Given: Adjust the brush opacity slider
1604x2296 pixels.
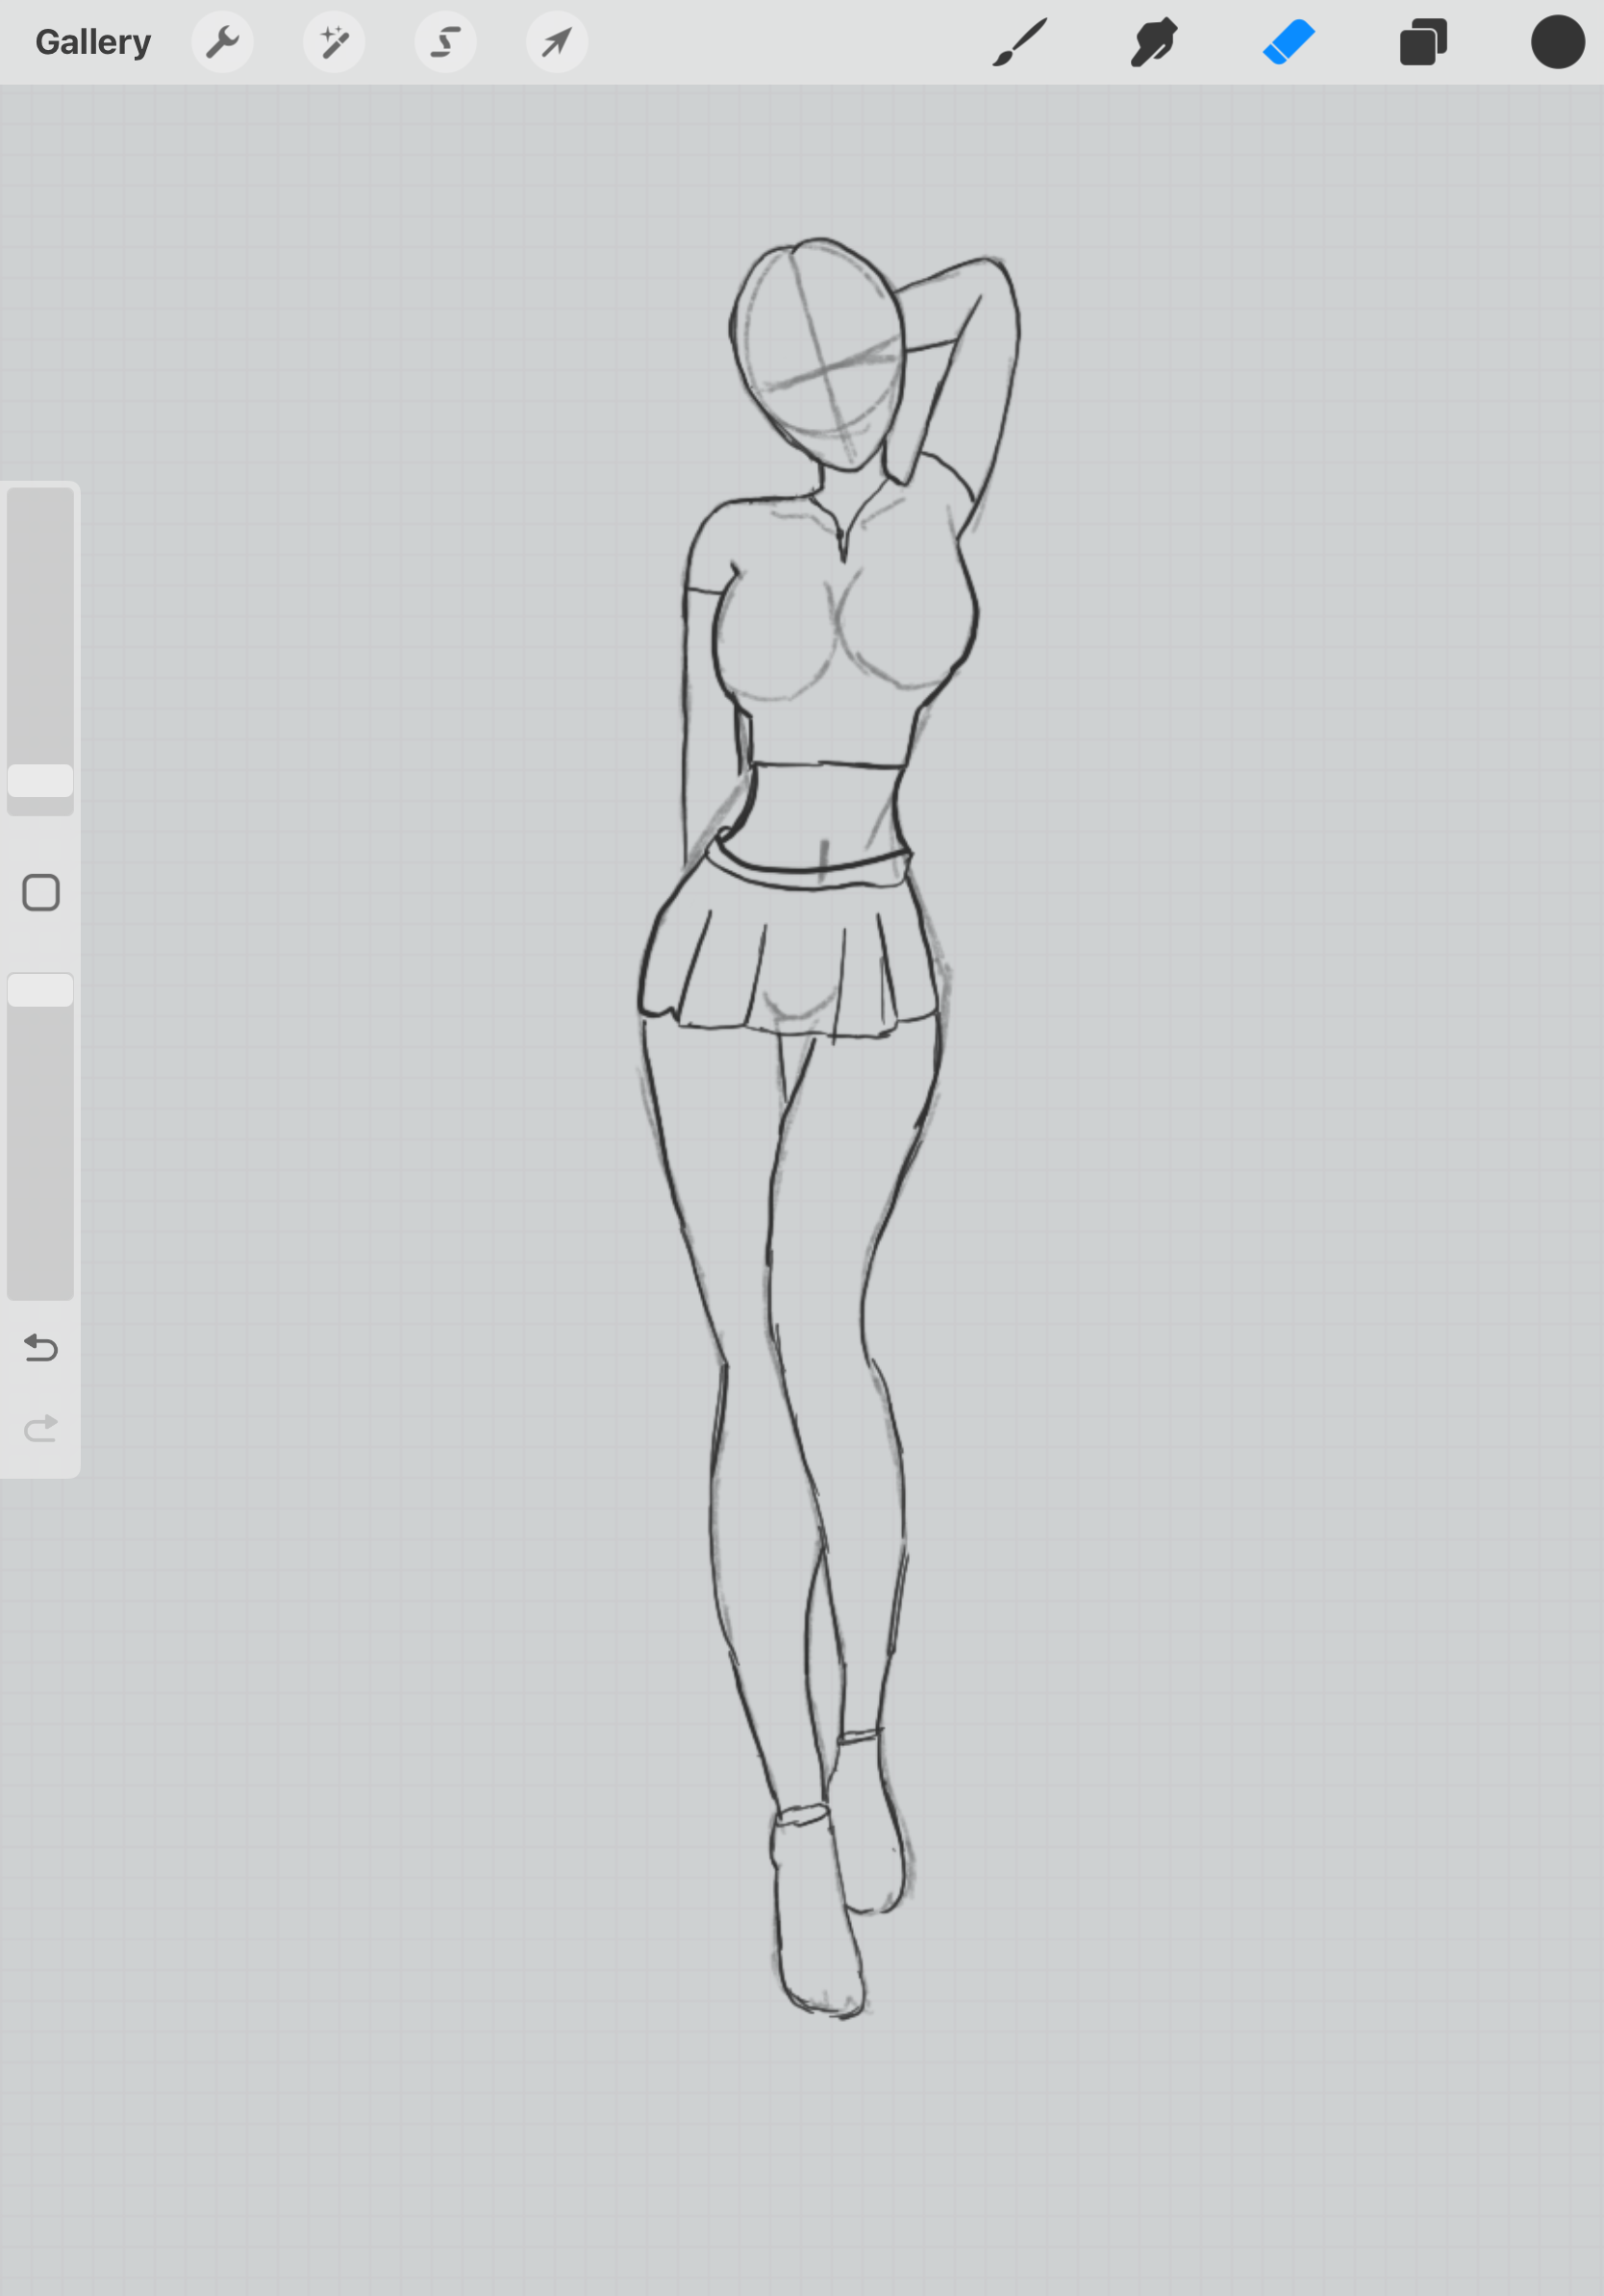Looking at the screenshot, I should click(x=40, y=1136).
